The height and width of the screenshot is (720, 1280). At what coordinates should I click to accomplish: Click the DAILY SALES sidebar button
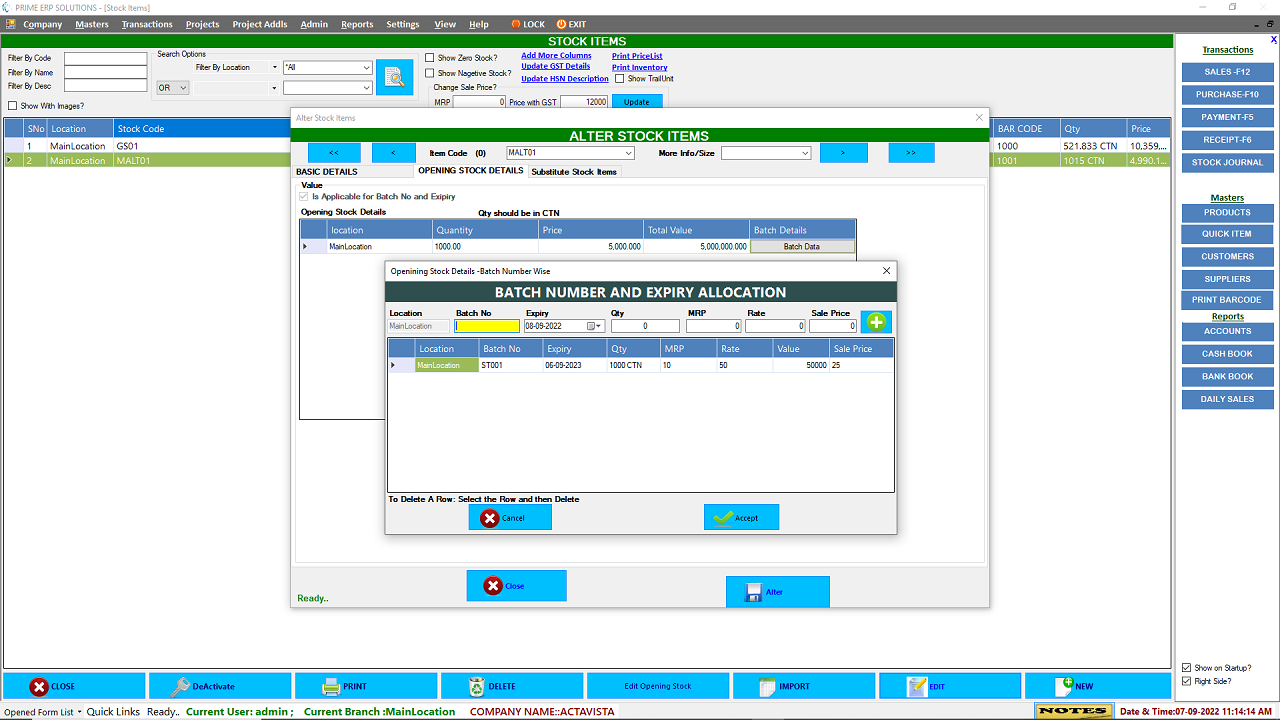coord(1228,399)
